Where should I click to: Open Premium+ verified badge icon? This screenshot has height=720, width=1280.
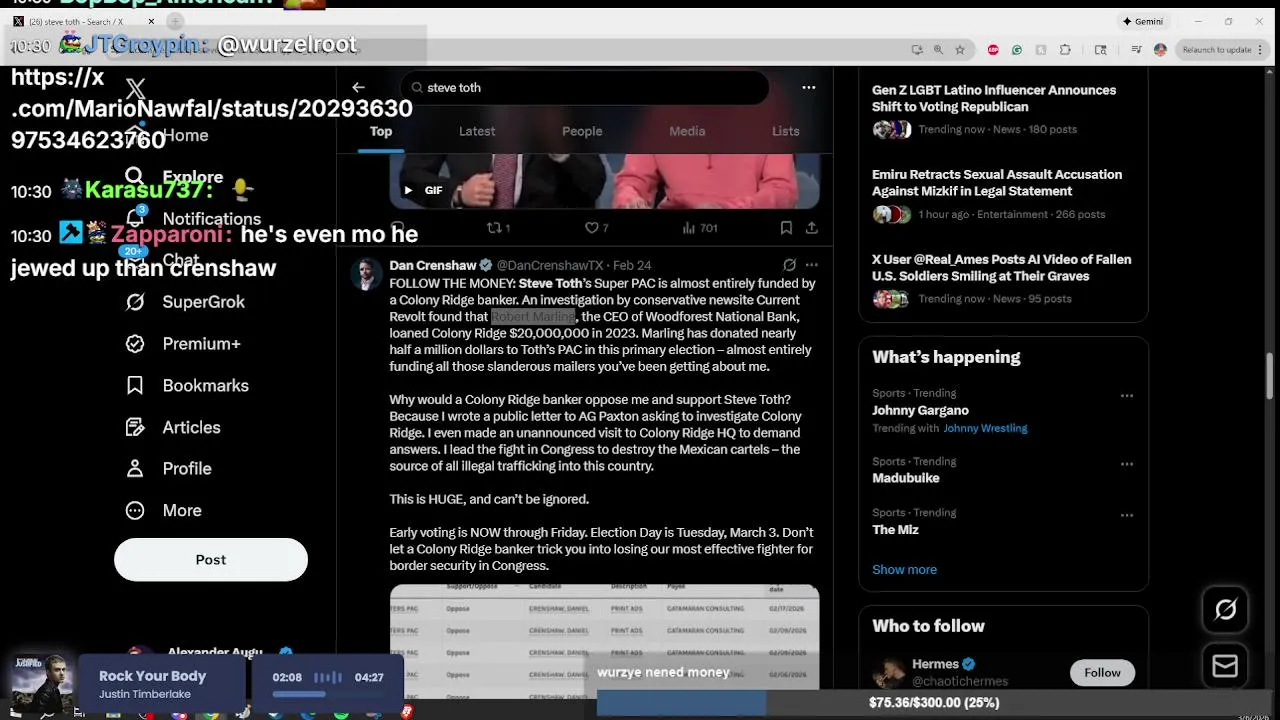click(x=135, y=343)
